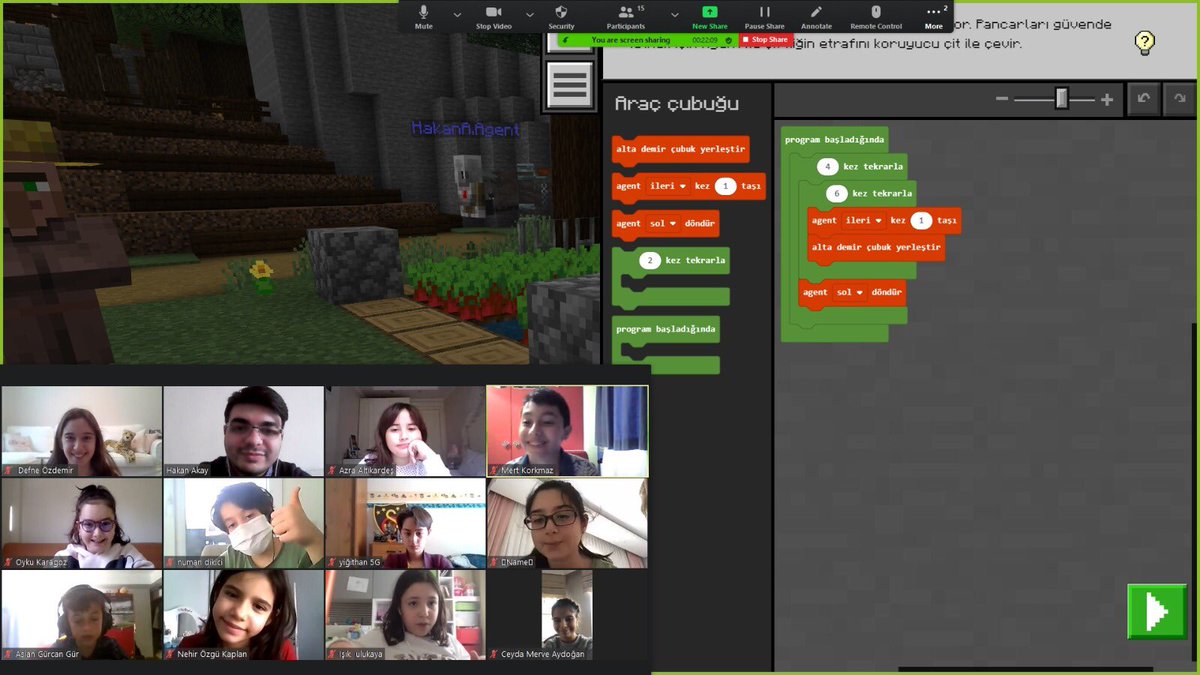This screenshot has width=1200, height=675.
Task: Redo the last block change
Action: (1180, 99)
